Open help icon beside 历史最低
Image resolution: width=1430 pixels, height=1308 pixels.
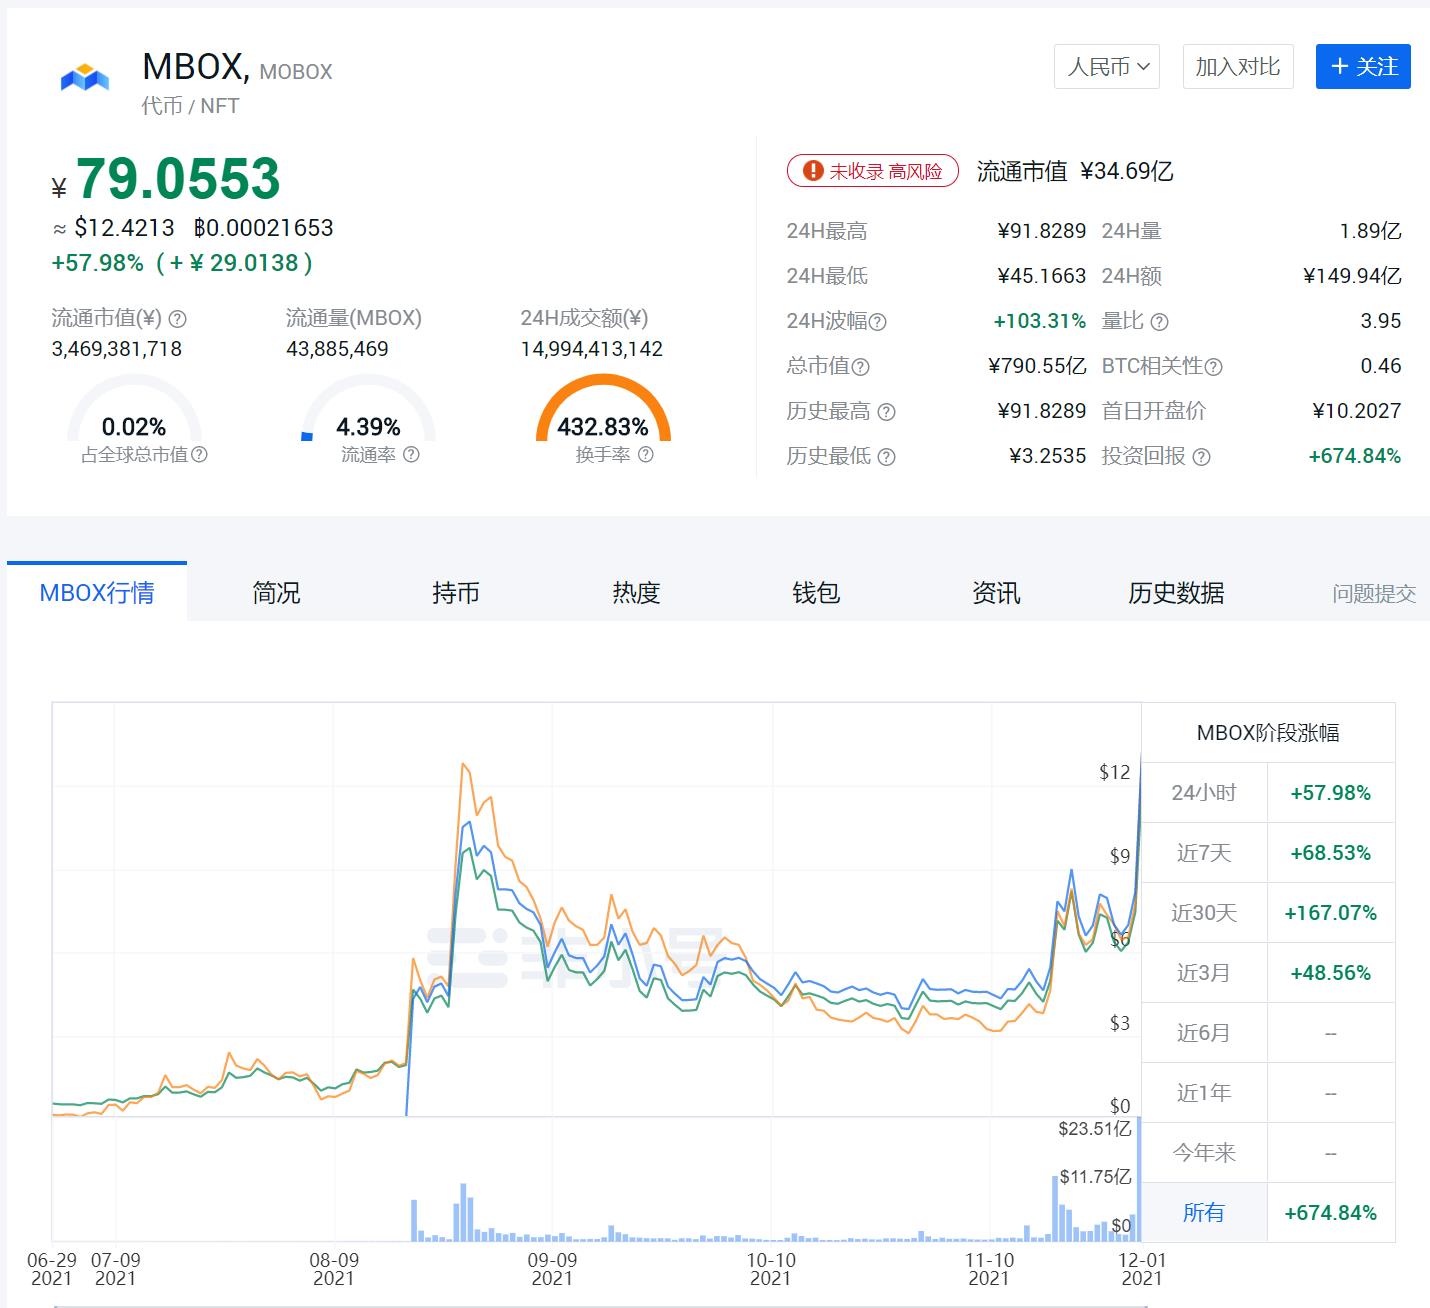[x=886, y=457]
